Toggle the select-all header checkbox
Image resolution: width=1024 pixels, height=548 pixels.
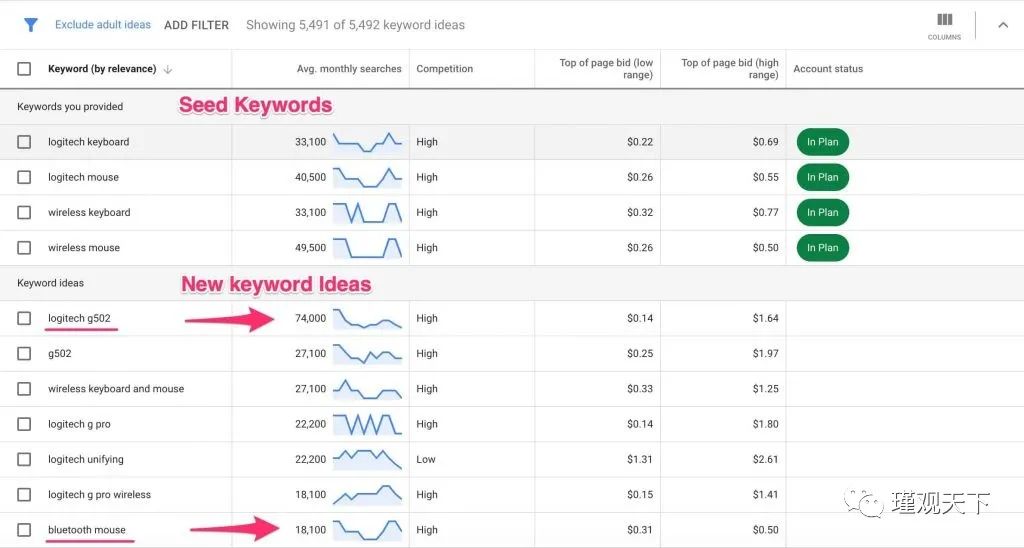click(24, 69)
